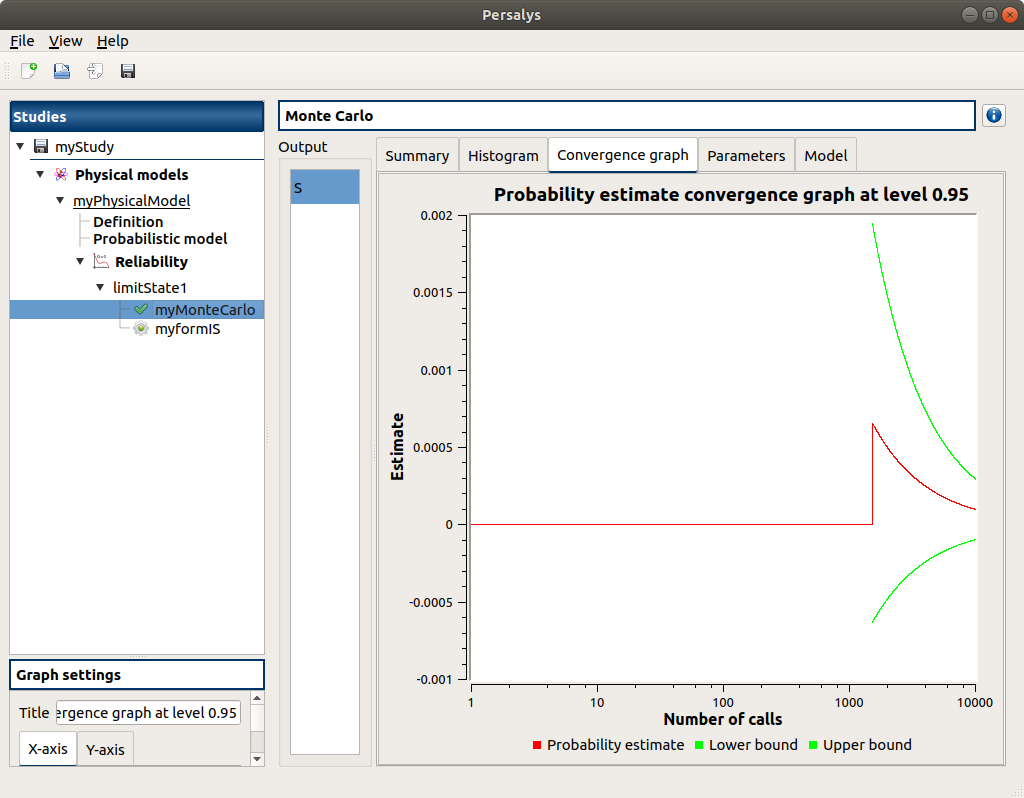Click the atom icon beside Physical models
Image resolution: width=1024 pixels, height=798 pixels.
click(x=61, y=175)
